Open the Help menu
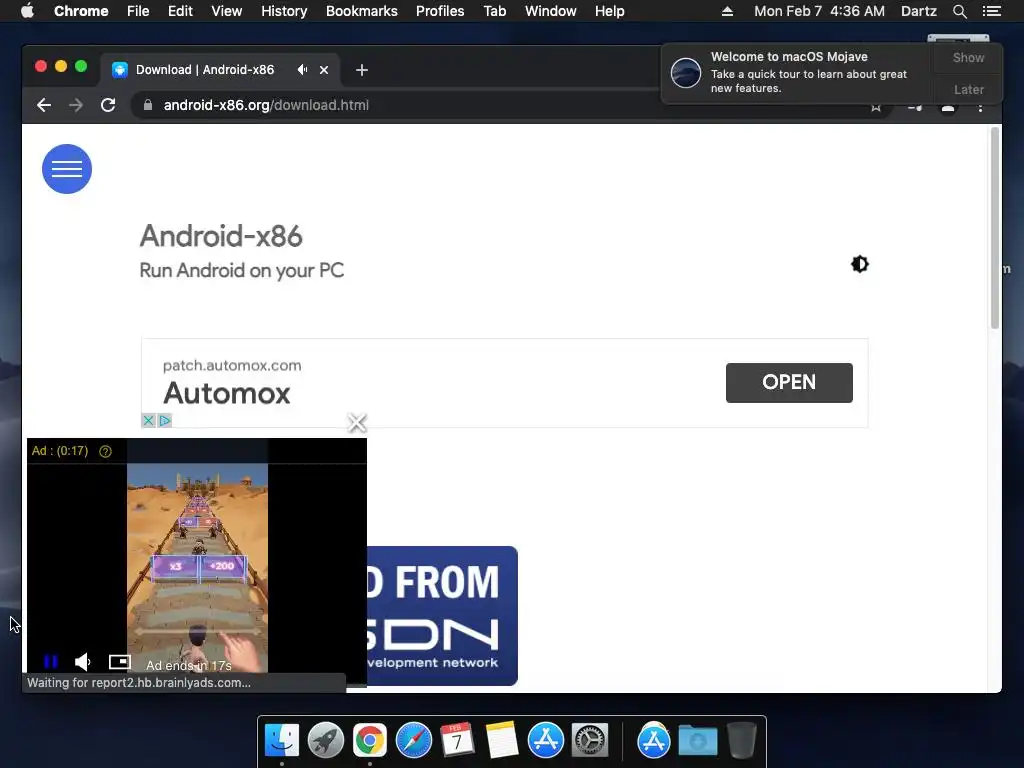Viewport: 1024px width, 768px height. tap(609, 11)
